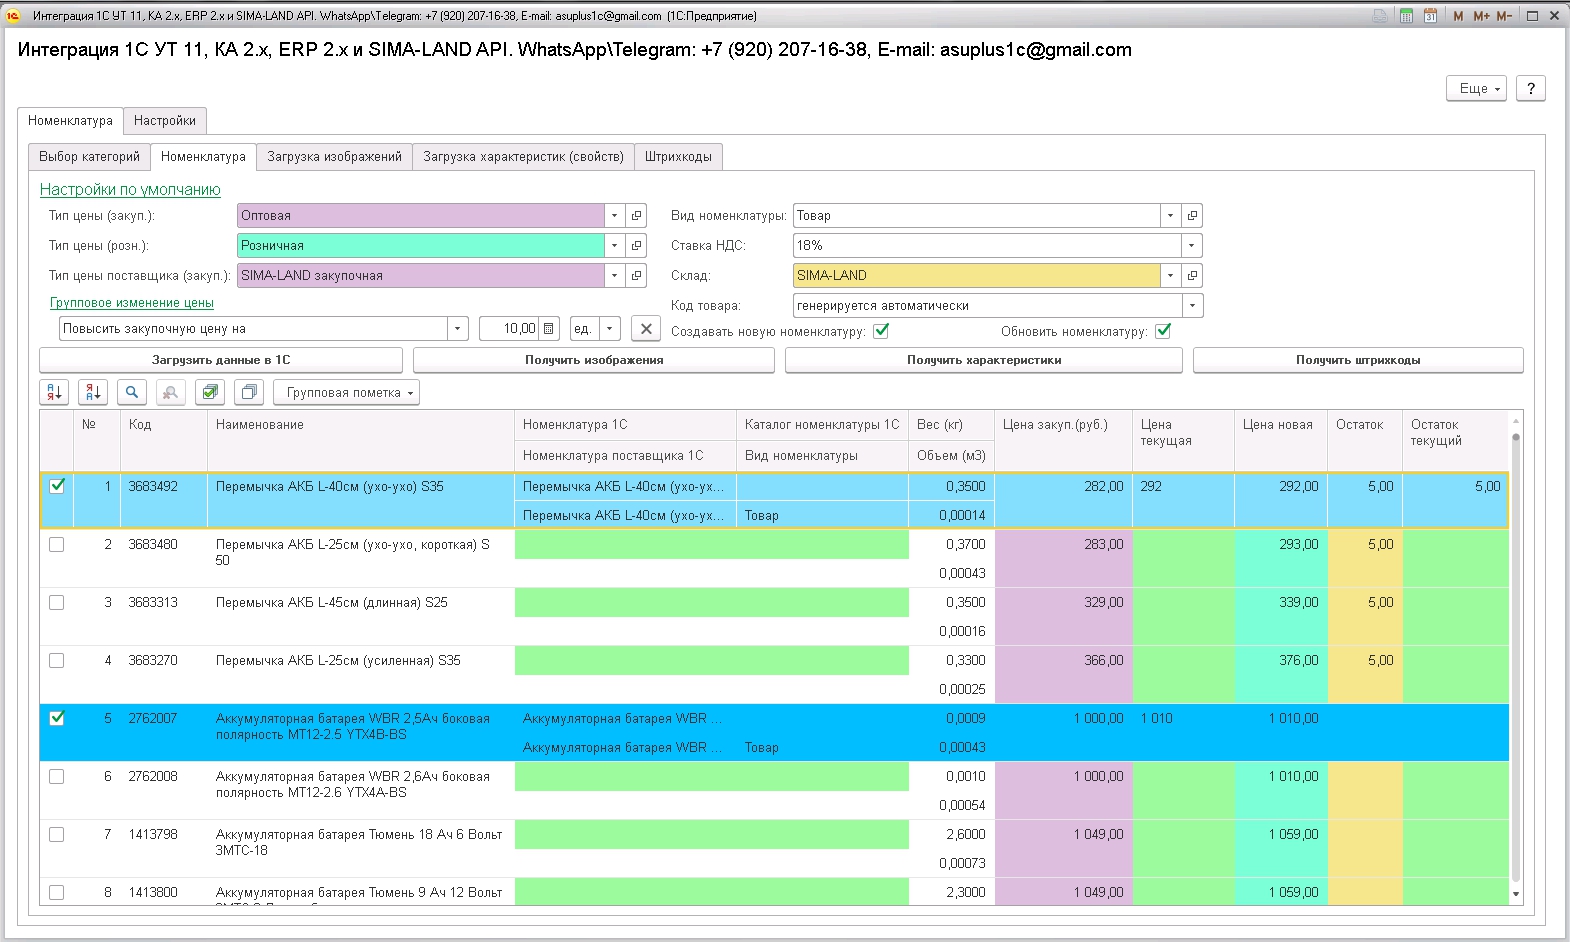Tick the checkbox for row 3683480
1570x942 pixels.
pos(57,545)
